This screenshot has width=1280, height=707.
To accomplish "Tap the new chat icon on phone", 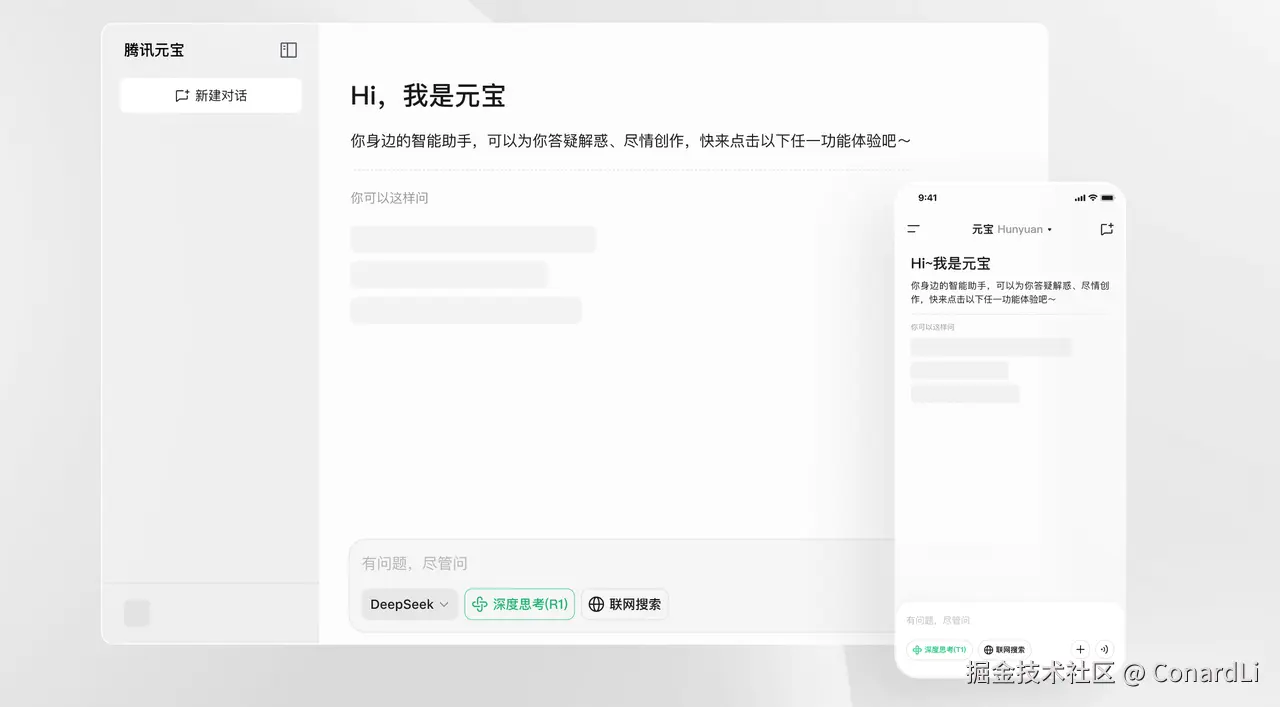I will point(1106,229).
